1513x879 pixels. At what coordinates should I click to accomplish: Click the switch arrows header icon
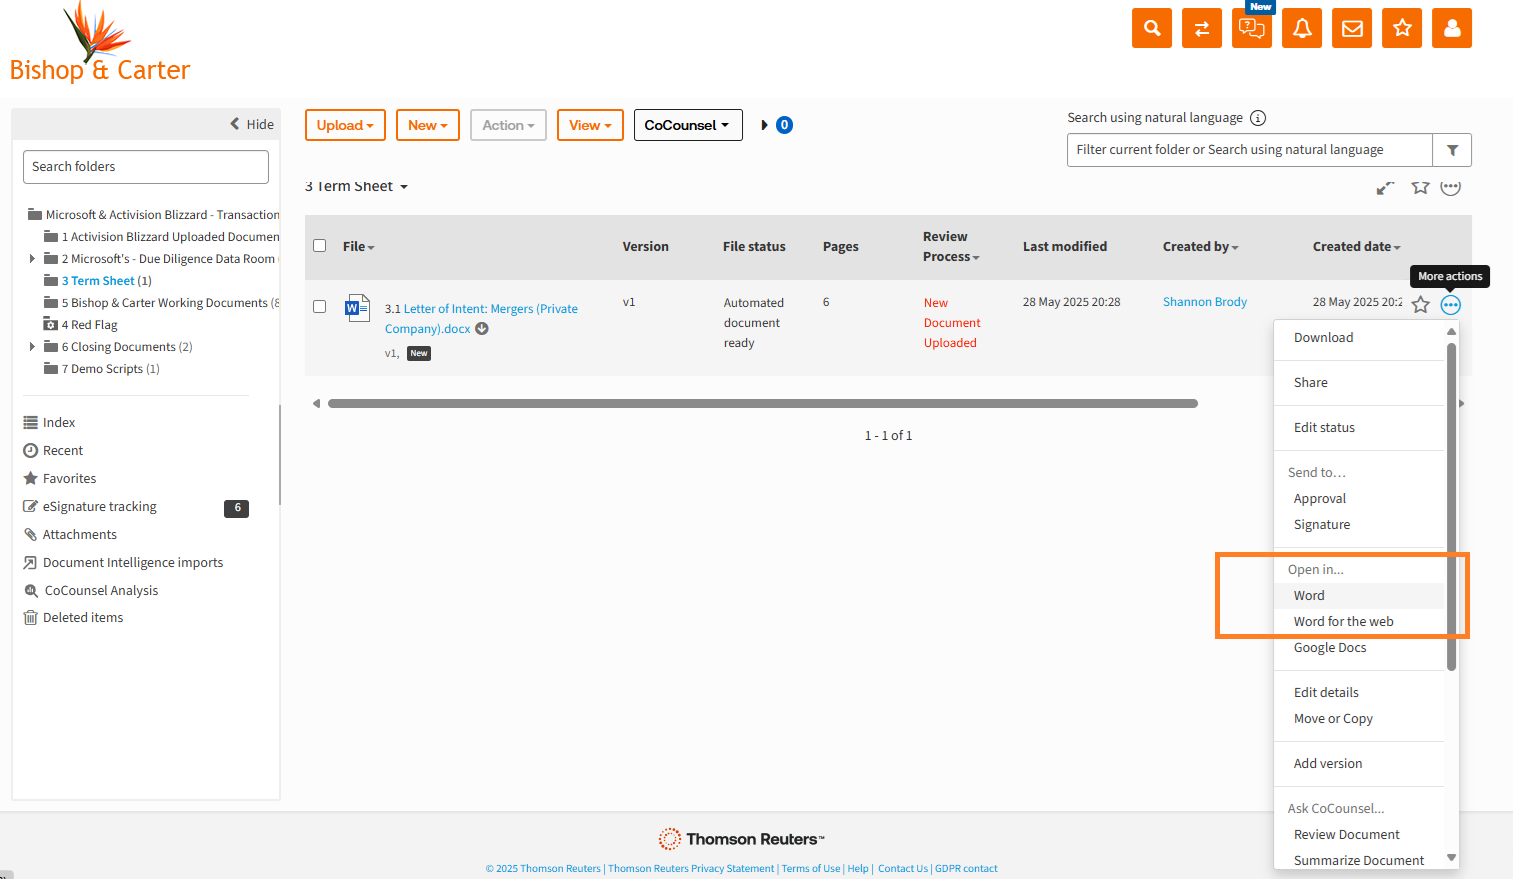1202,28
